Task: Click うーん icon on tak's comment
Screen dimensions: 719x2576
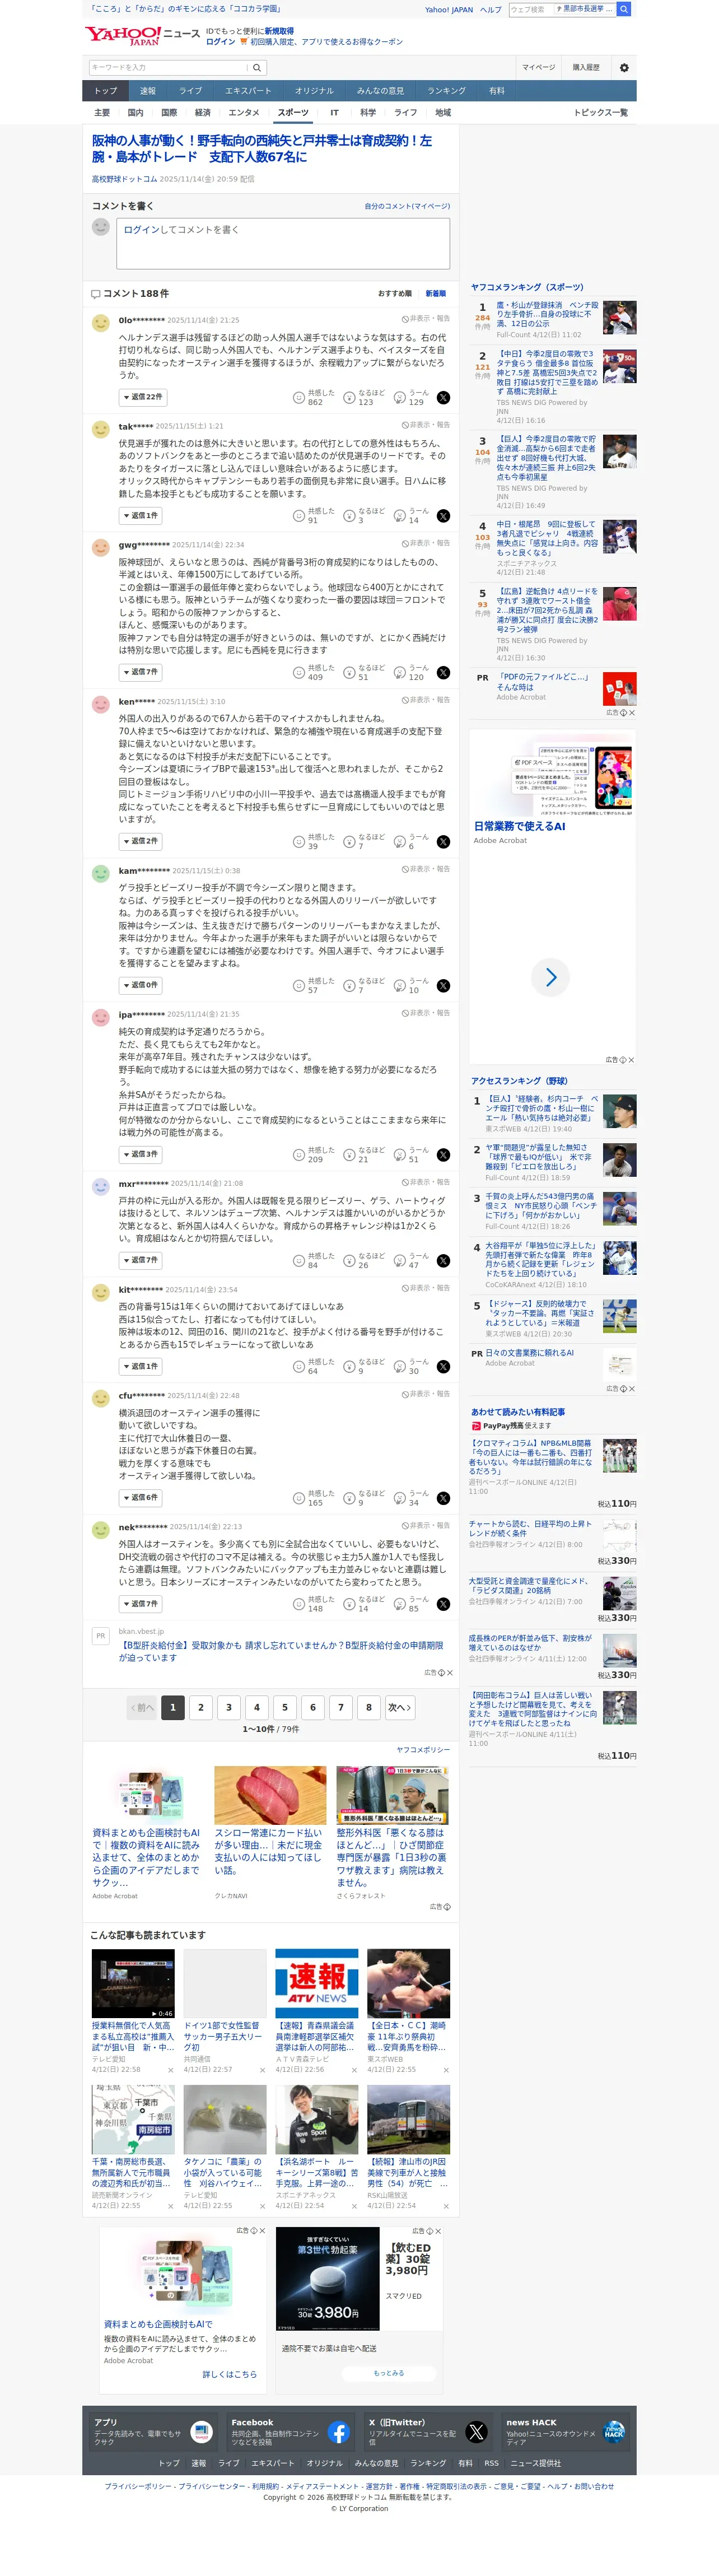Action: [x=399, y=516]
